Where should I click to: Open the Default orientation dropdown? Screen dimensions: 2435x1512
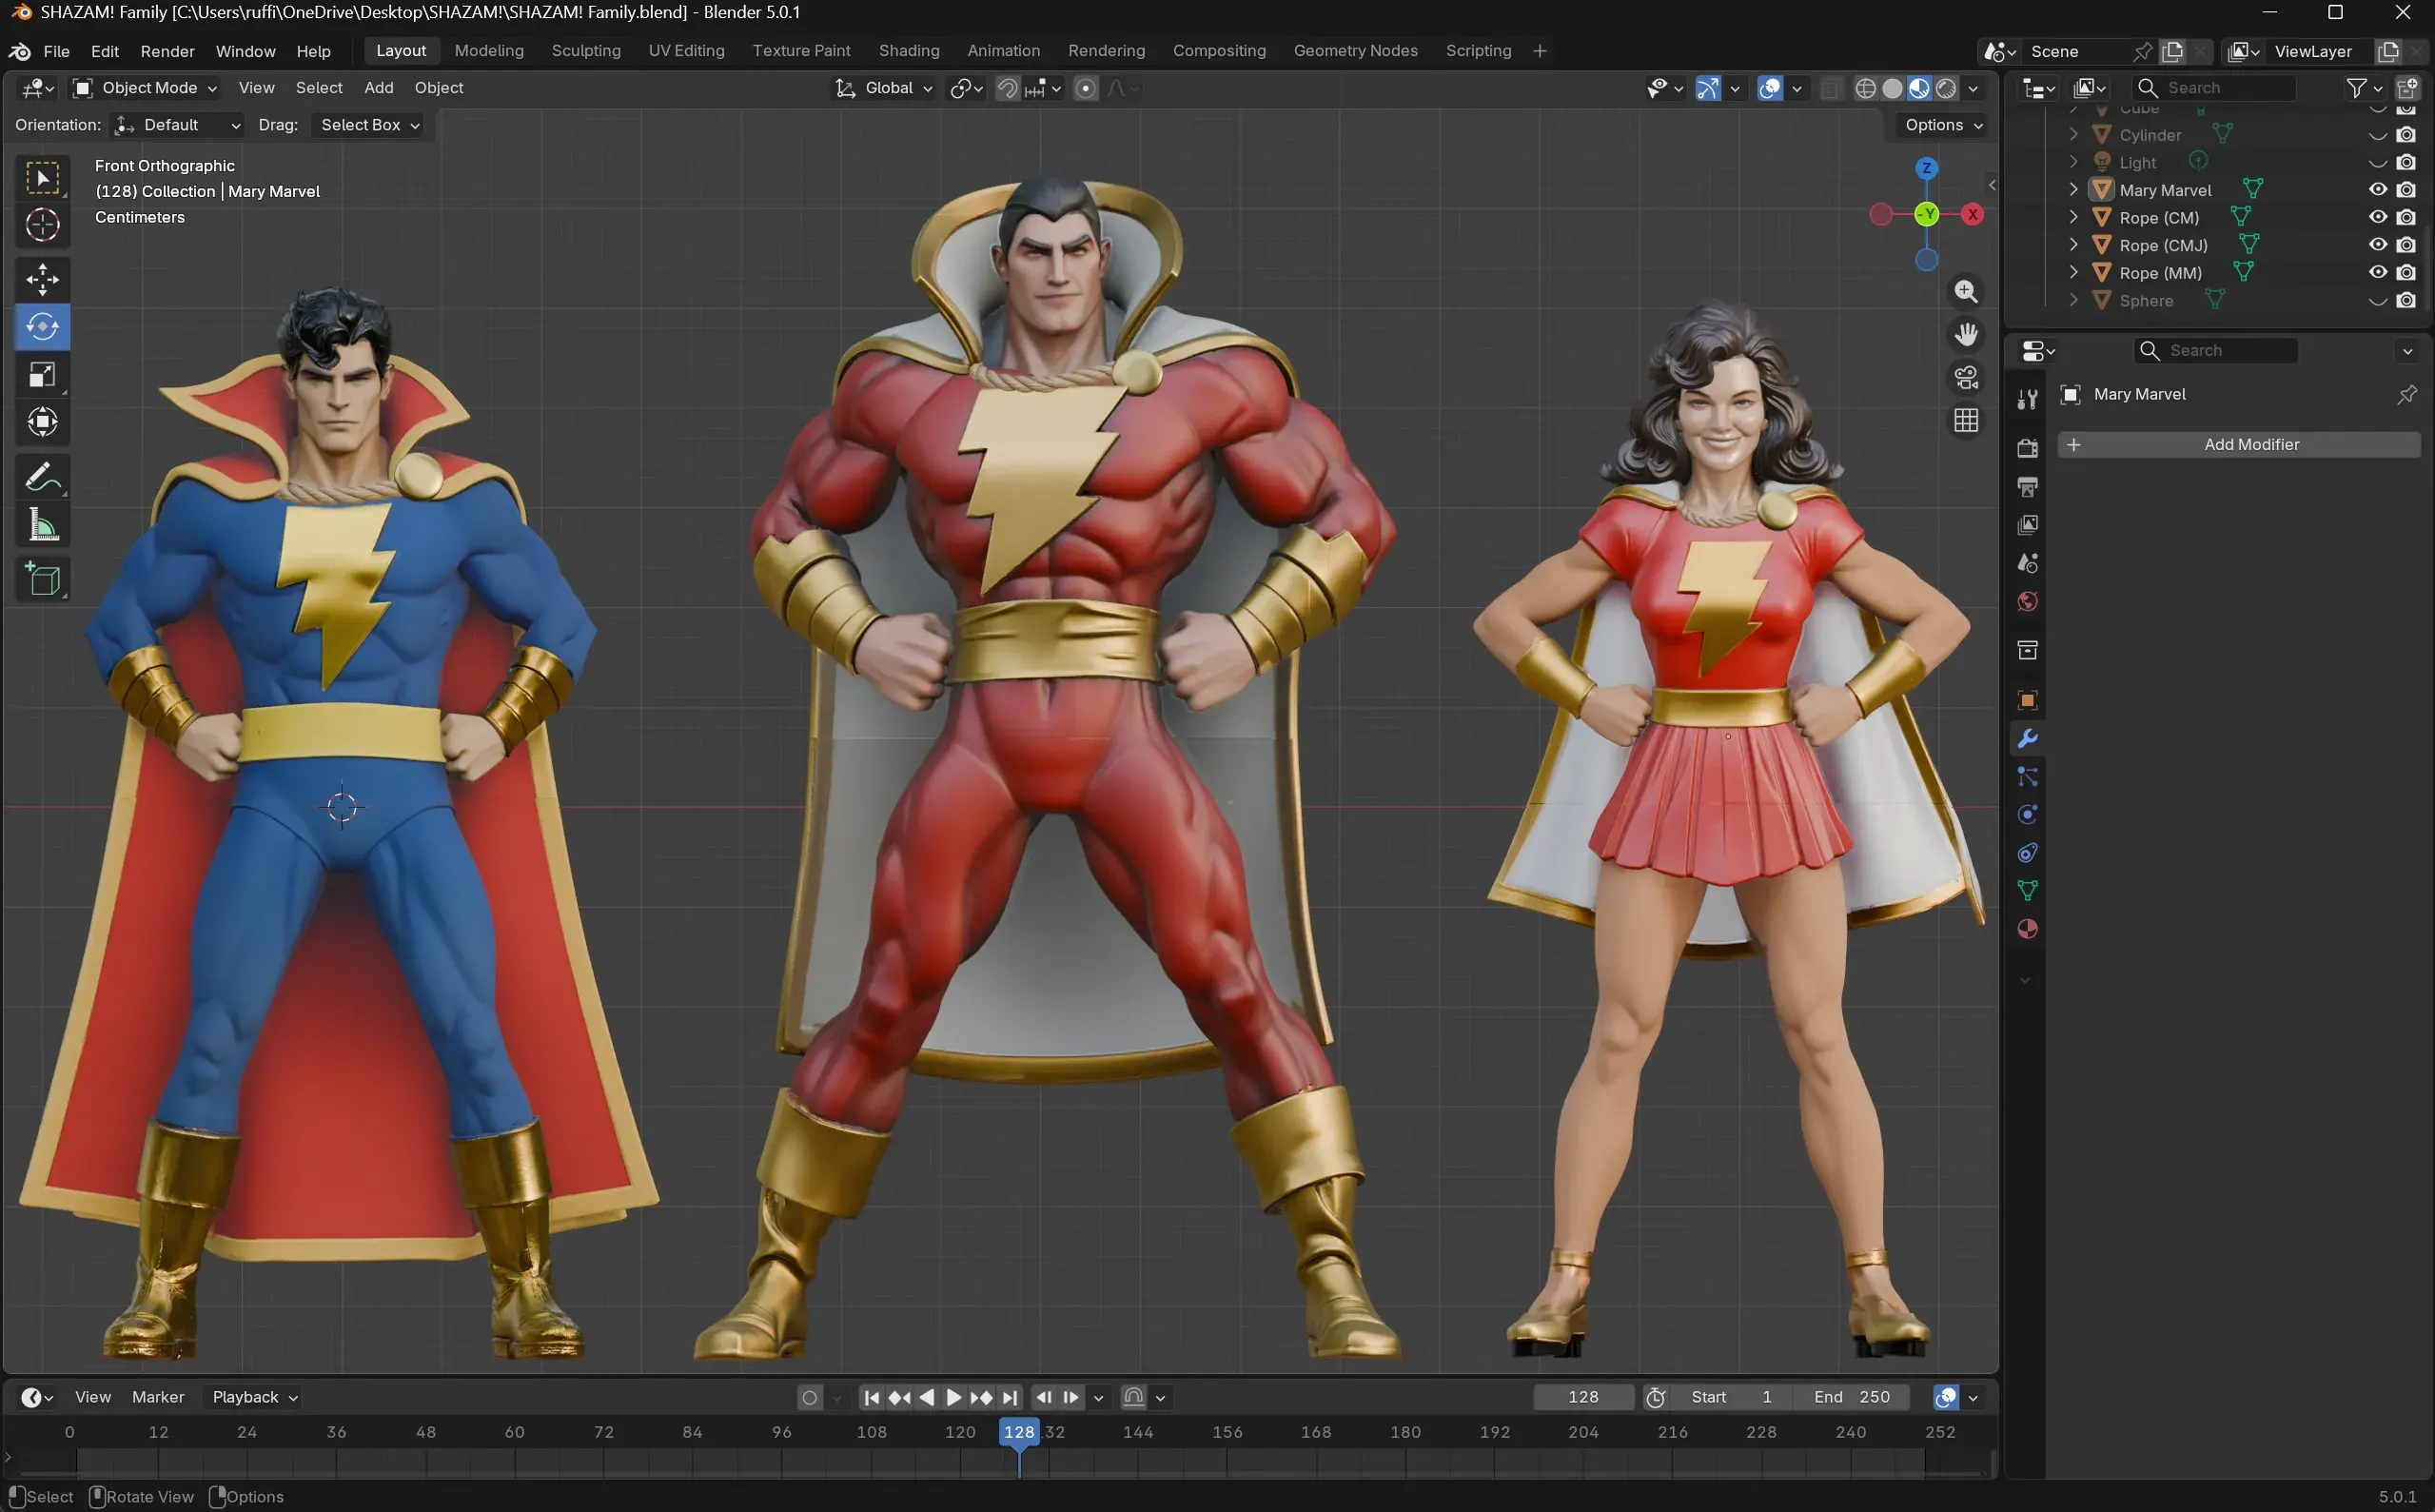177,125
